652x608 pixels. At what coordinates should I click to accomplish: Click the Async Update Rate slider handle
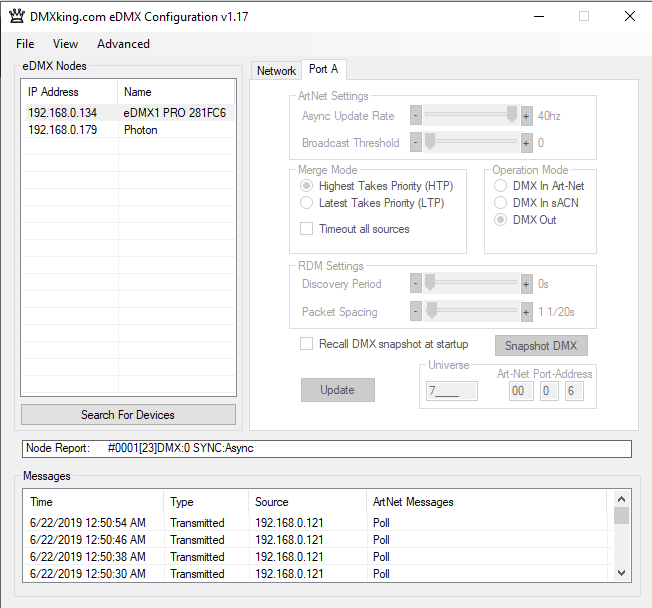click(511, 114)
